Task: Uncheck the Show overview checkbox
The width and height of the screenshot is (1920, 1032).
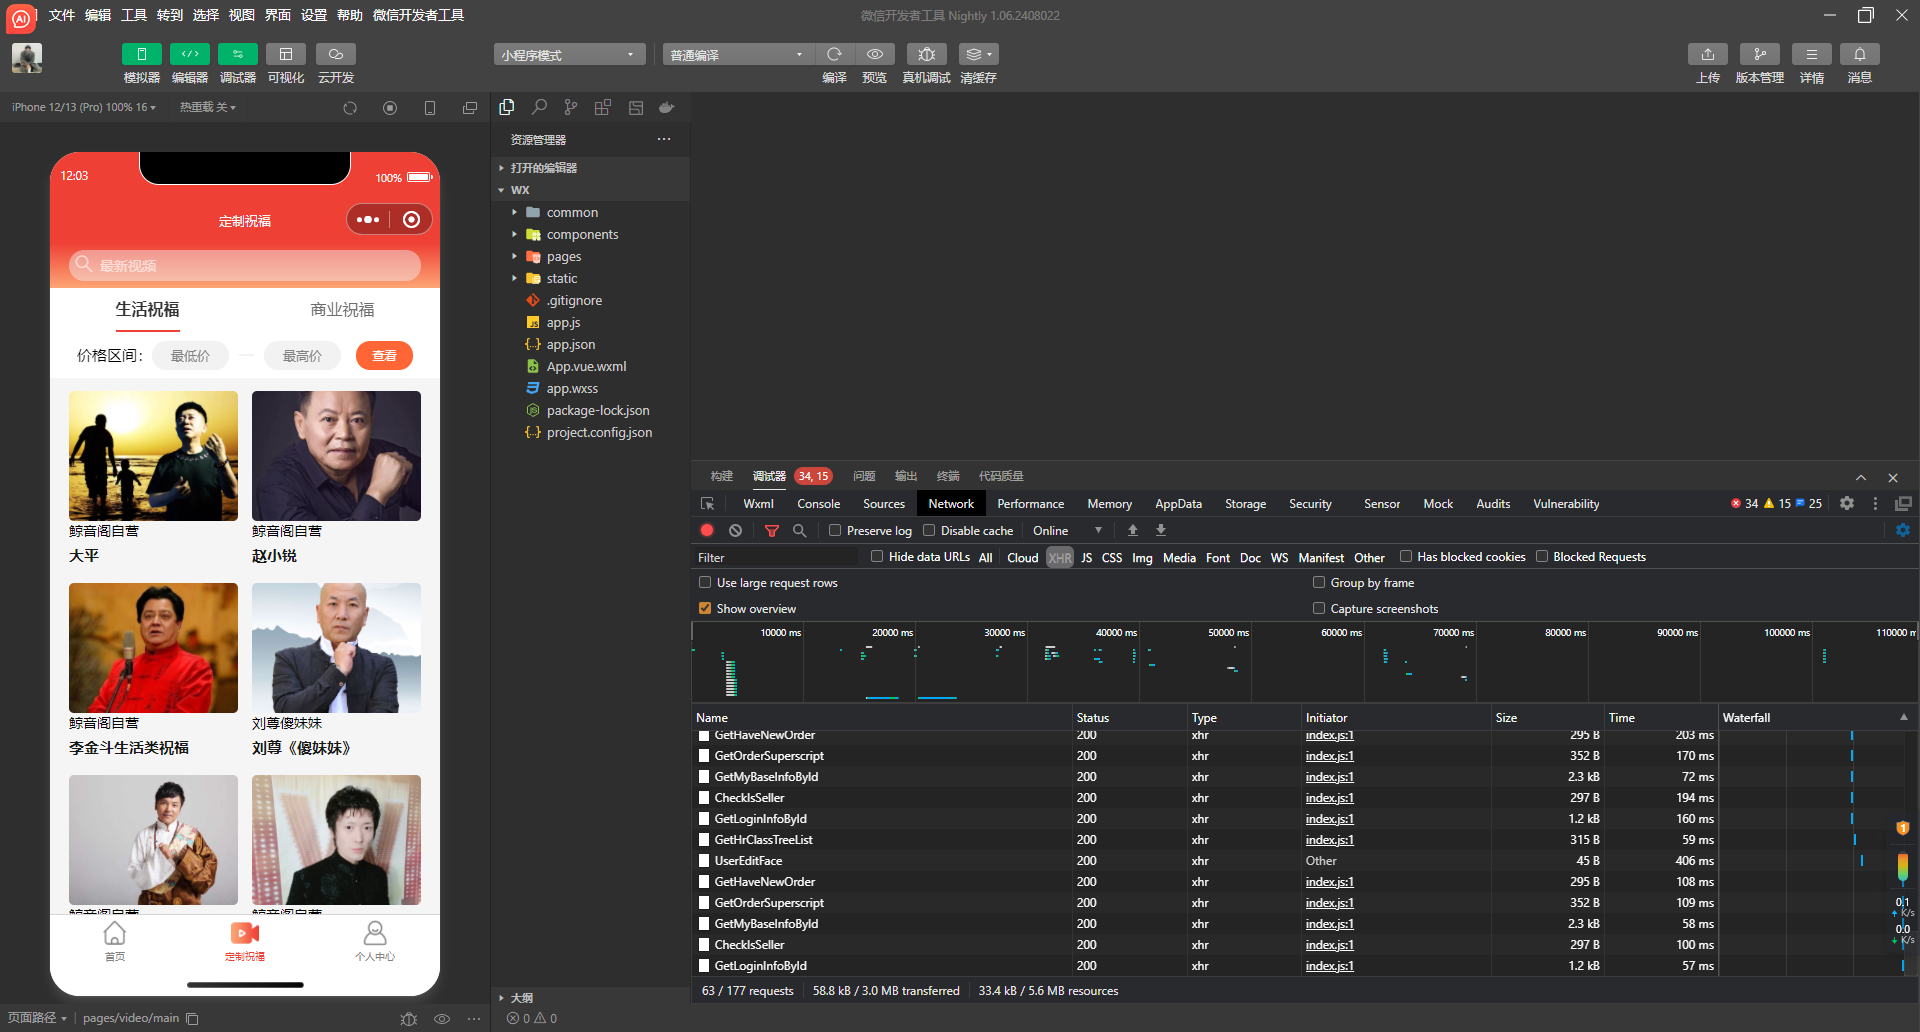Action: point(705,609)
